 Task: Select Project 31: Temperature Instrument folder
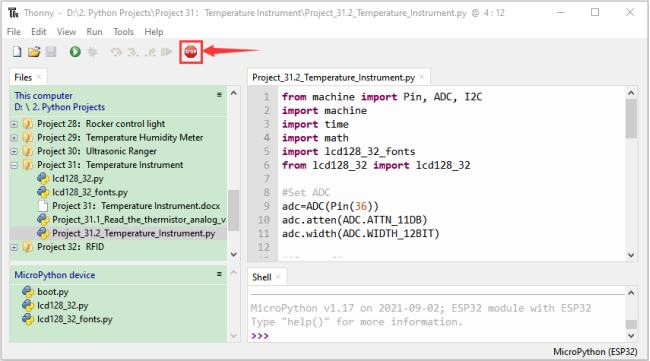click(110, 165)
